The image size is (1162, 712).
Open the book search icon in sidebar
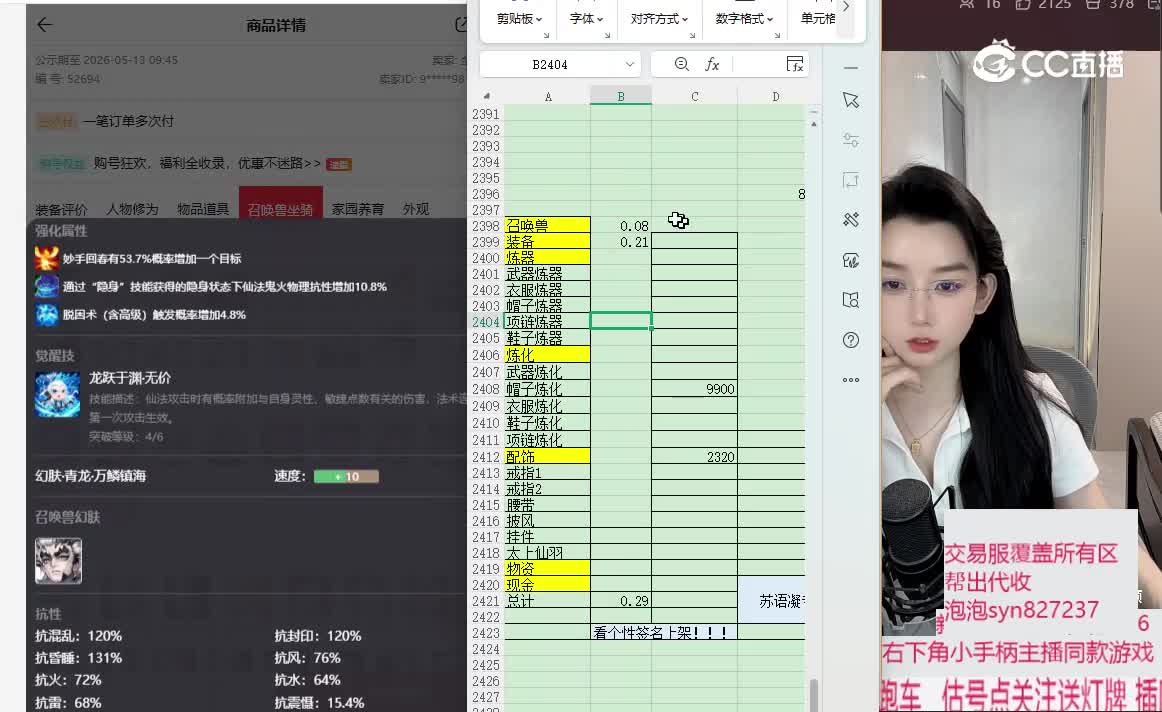pyautogui.click(x=851, y=300)
